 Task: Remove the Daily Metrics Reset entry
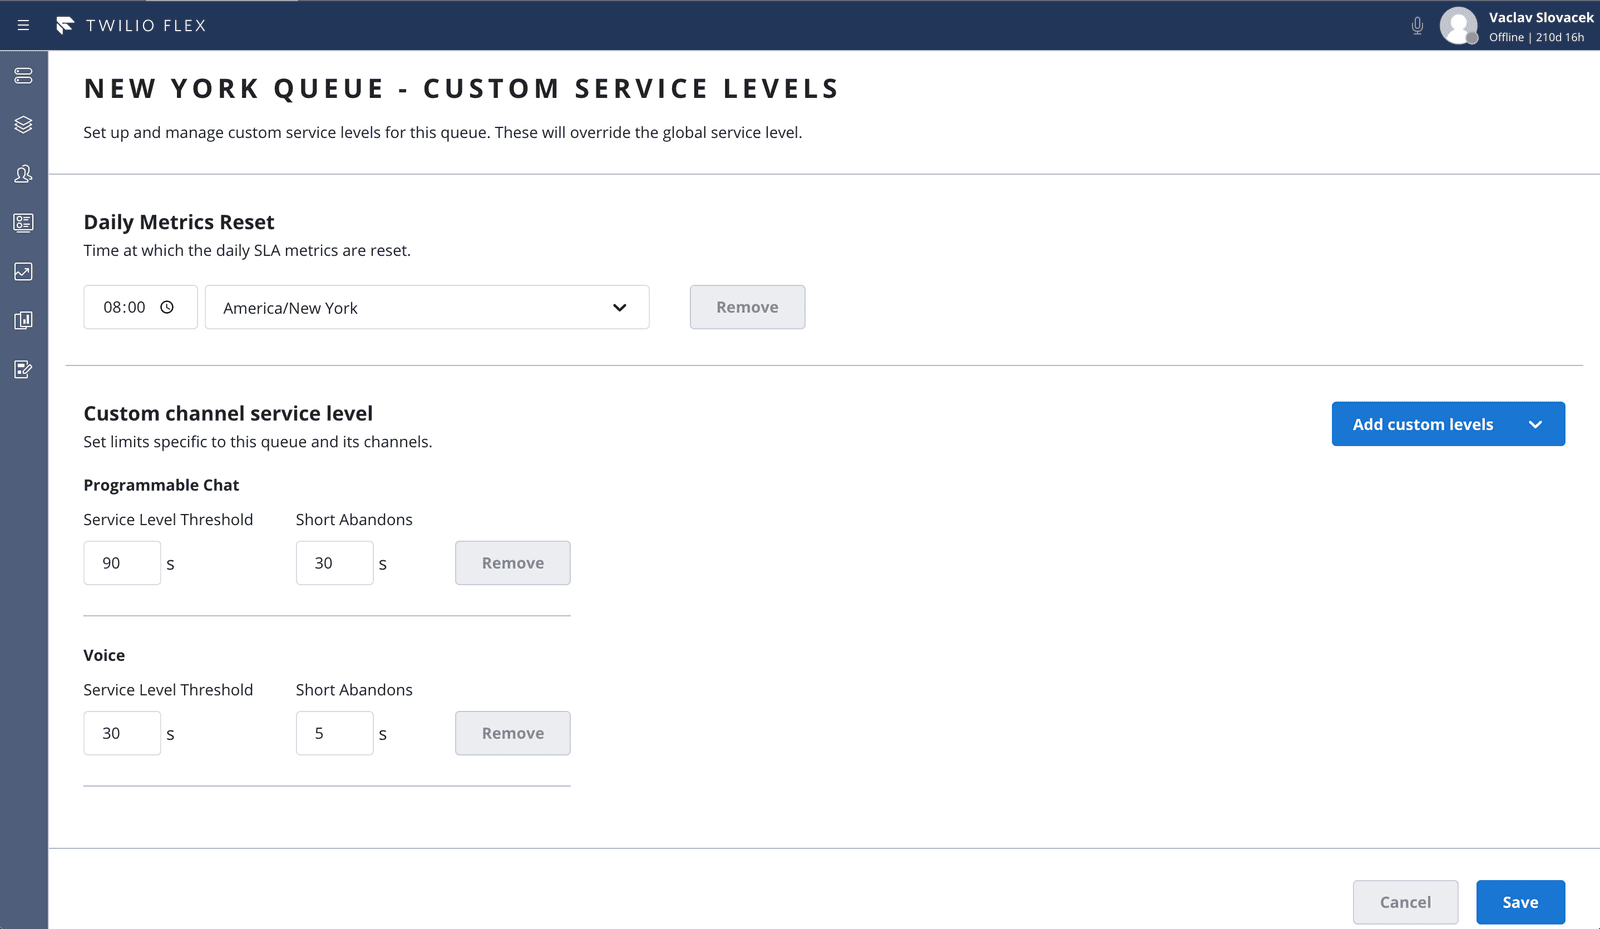pyautogui.click(x=747, y=307)
